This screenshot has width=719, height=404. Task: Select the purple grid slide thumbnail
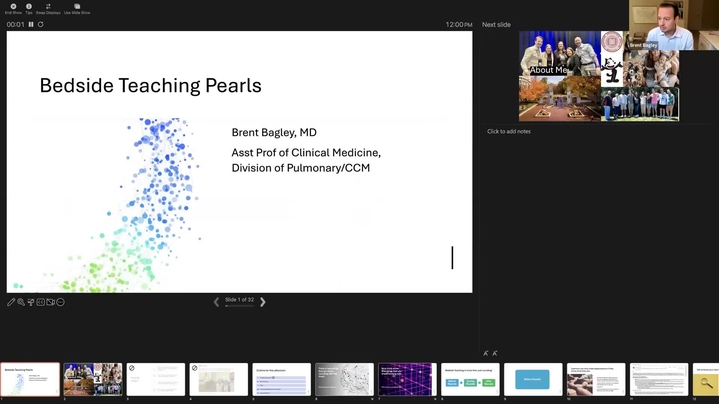click(x=406, y=379)
